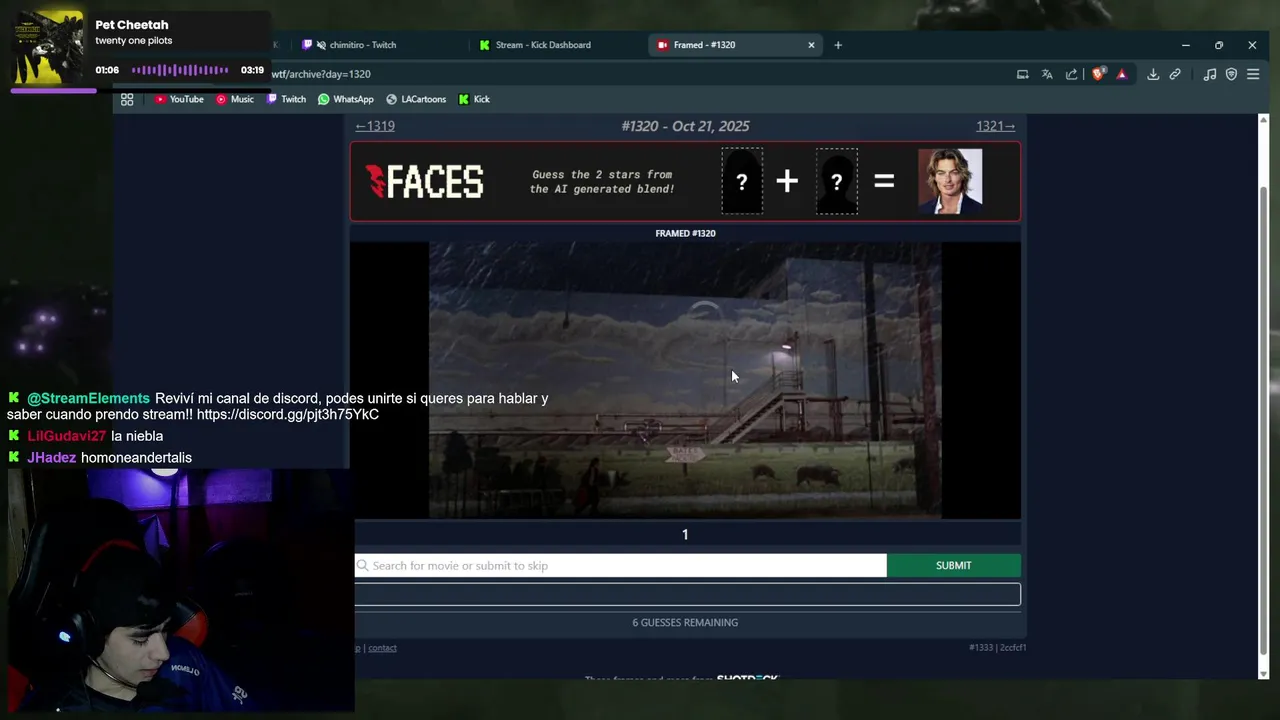
Task: Open the discord.gg invite link in chat
Action: [x=288, y=414]
